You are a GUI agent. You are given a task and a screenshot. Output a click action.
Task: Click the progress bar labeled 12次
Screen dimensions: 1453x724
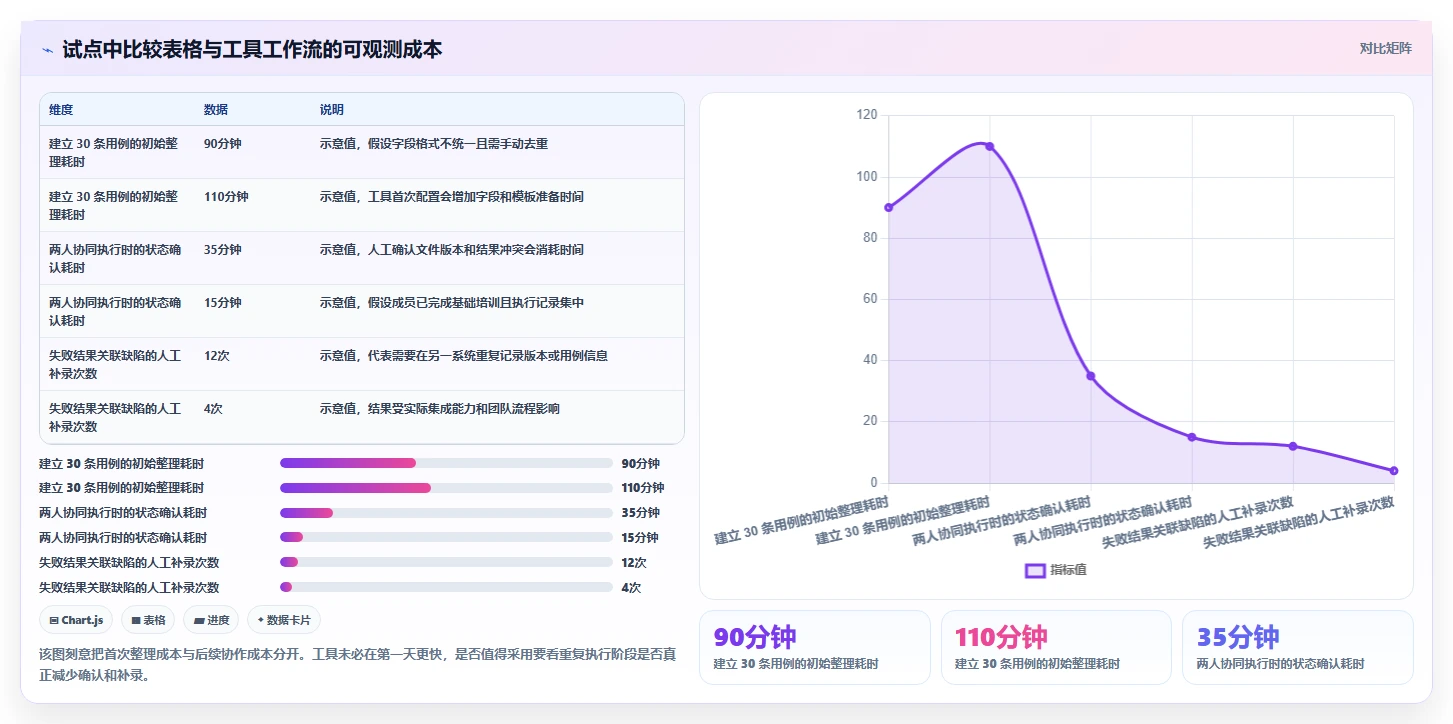pos(446,562)
